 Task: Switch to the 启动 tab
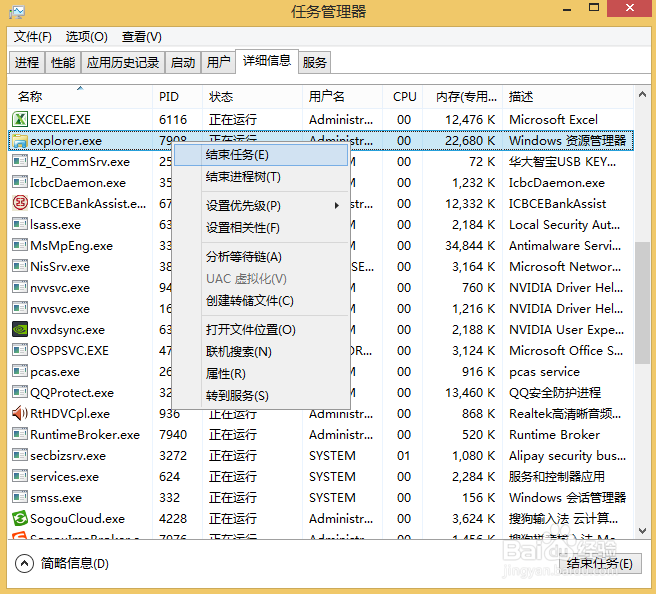click(x=183, y=63)
